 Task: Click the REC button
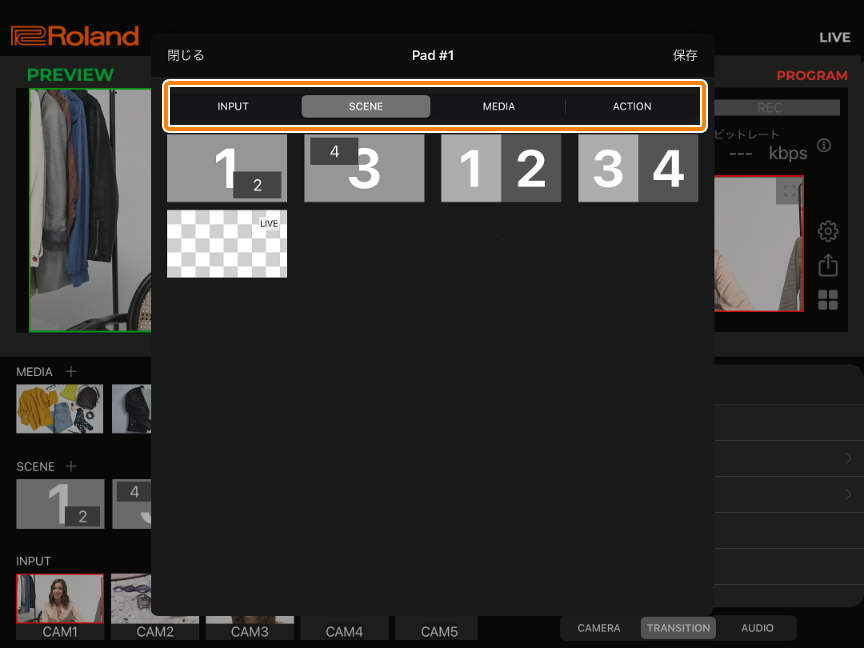coord(777,107)
